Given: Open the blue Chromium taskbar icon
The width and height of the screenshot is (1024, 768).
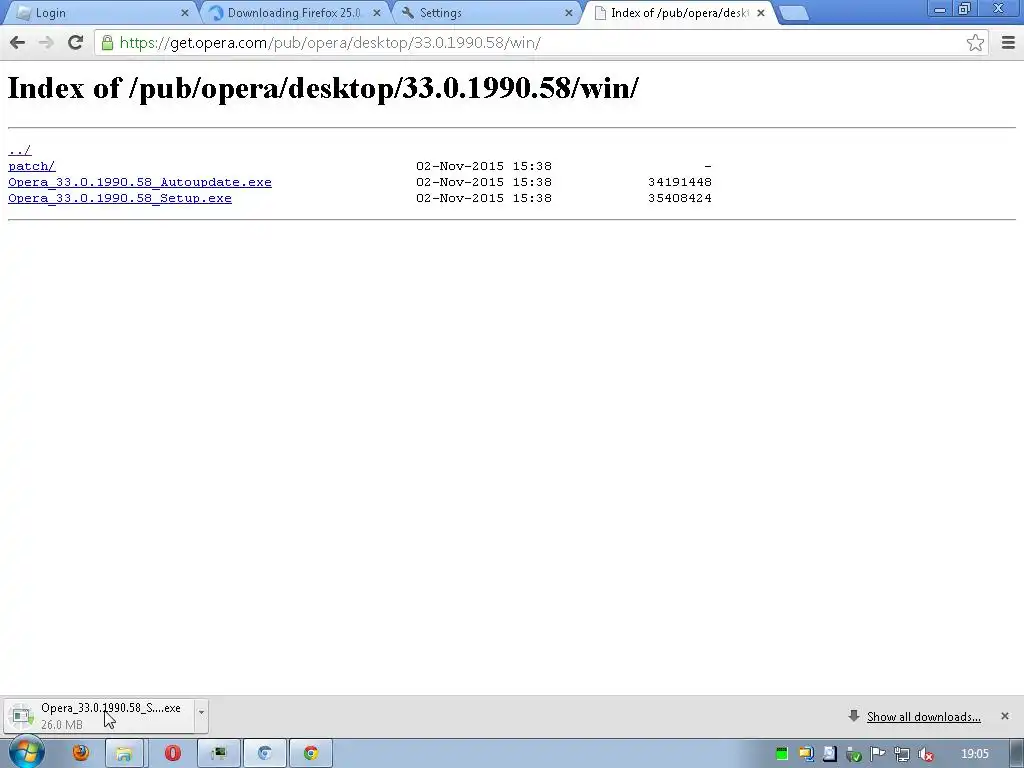Looking at the screenshot, I should click(x=264, y=753).
